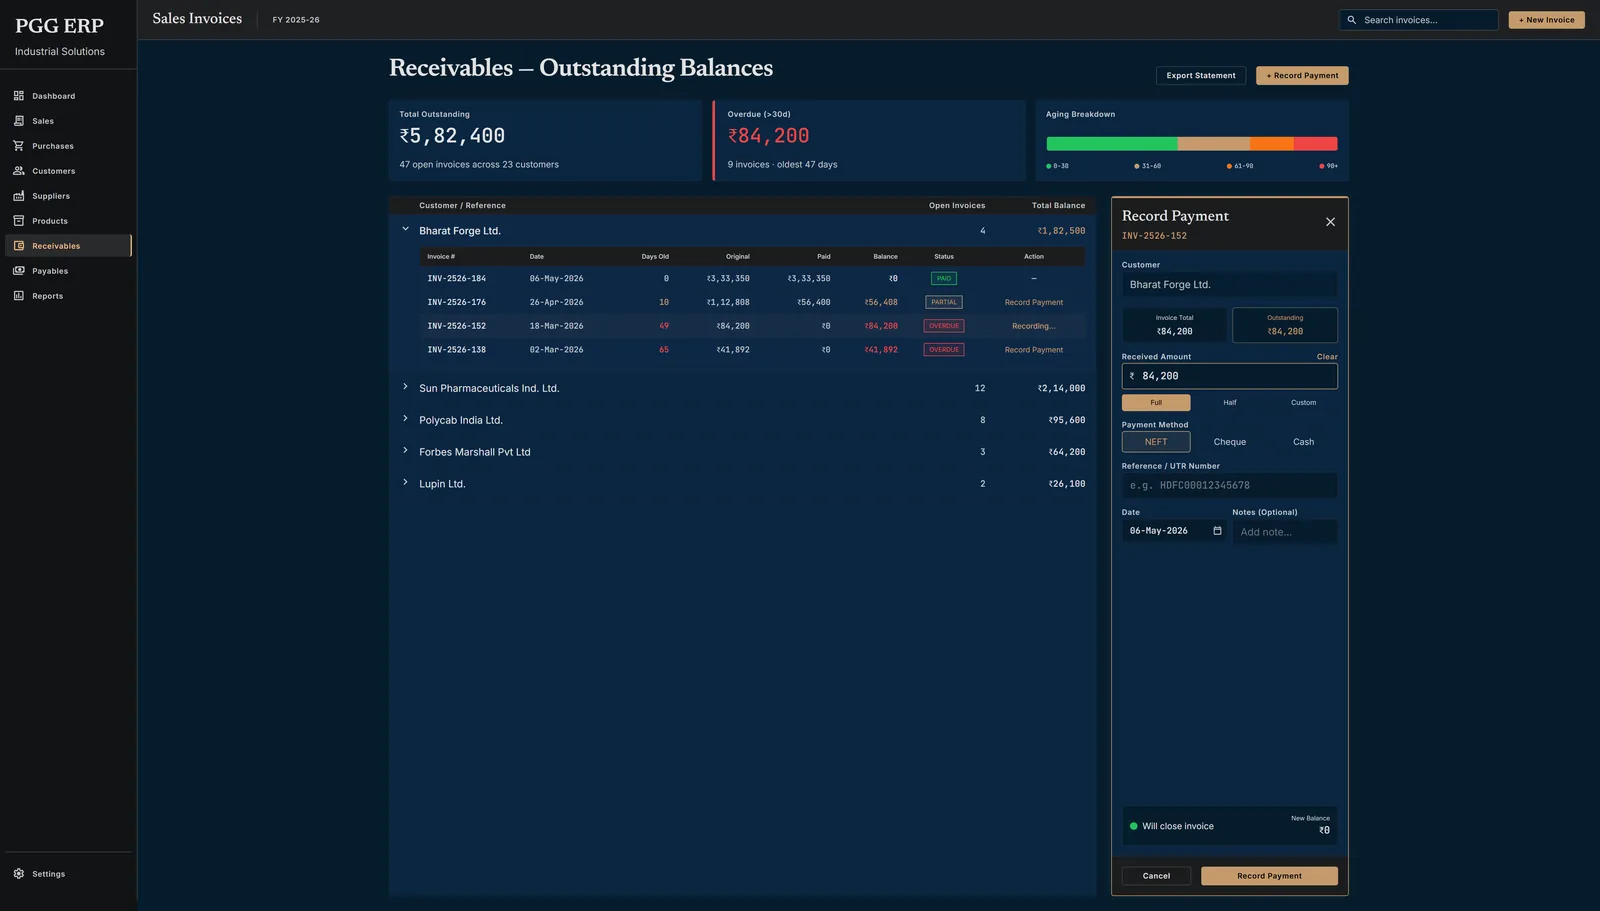Viewport: 1600px width, 911px height.
Task: Click invoice number INV-2526-152 in table
Action: pyautogui.click(x=456, y=326)
